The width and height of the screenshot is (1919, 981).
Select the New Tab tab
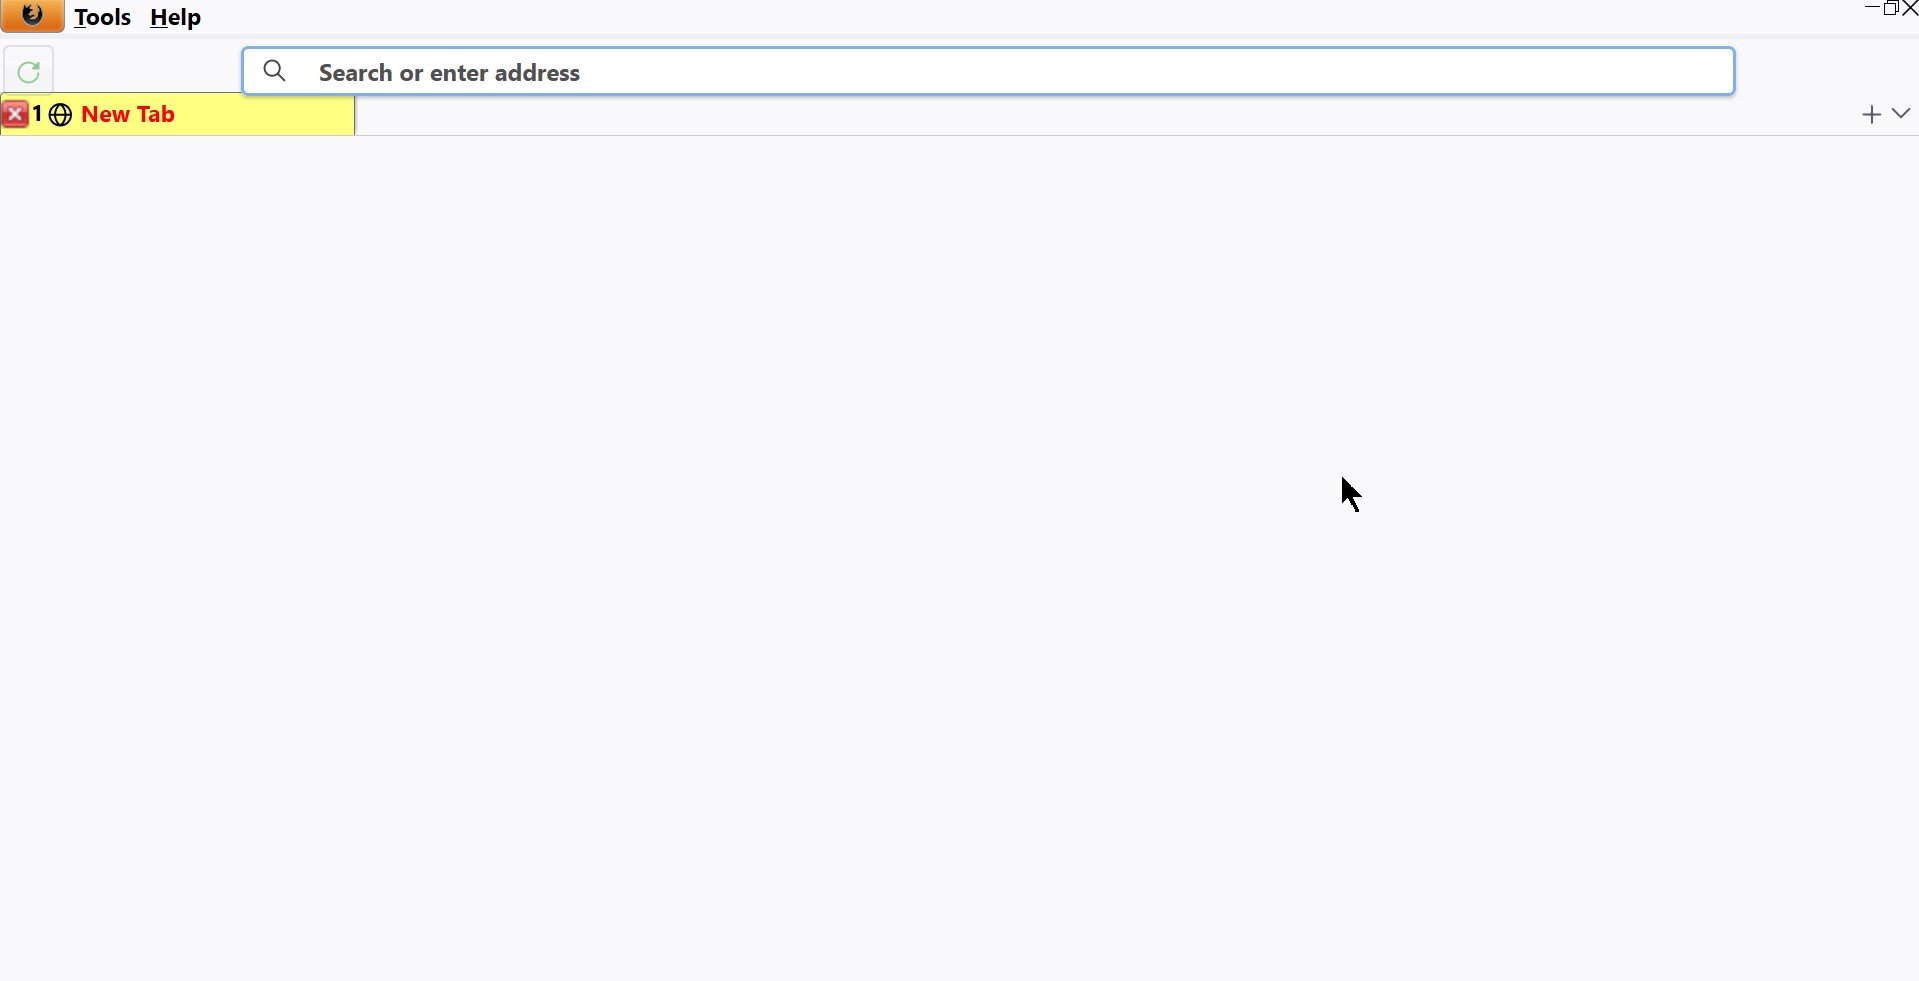pyautogui.click(x=178, y=115)
